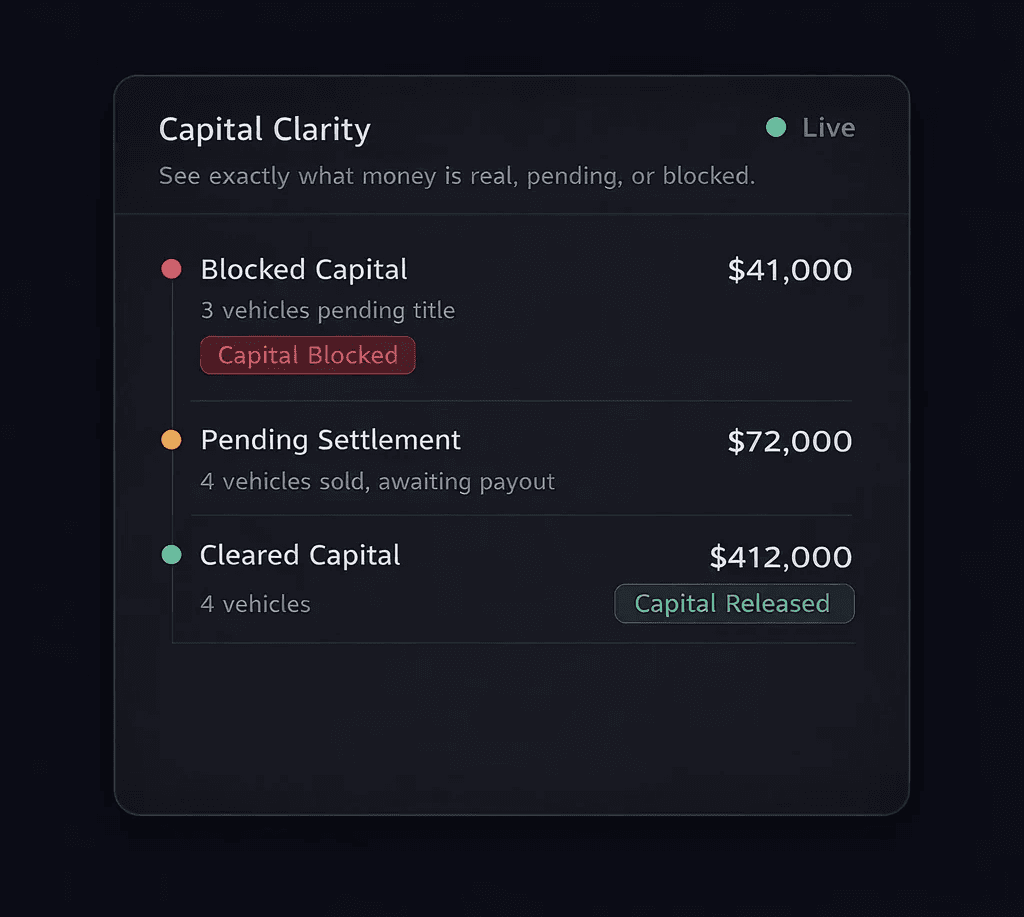Click the $41,000 blocked amount
This screenshot has width=1024, height=917.
click(x=790, y=270)
